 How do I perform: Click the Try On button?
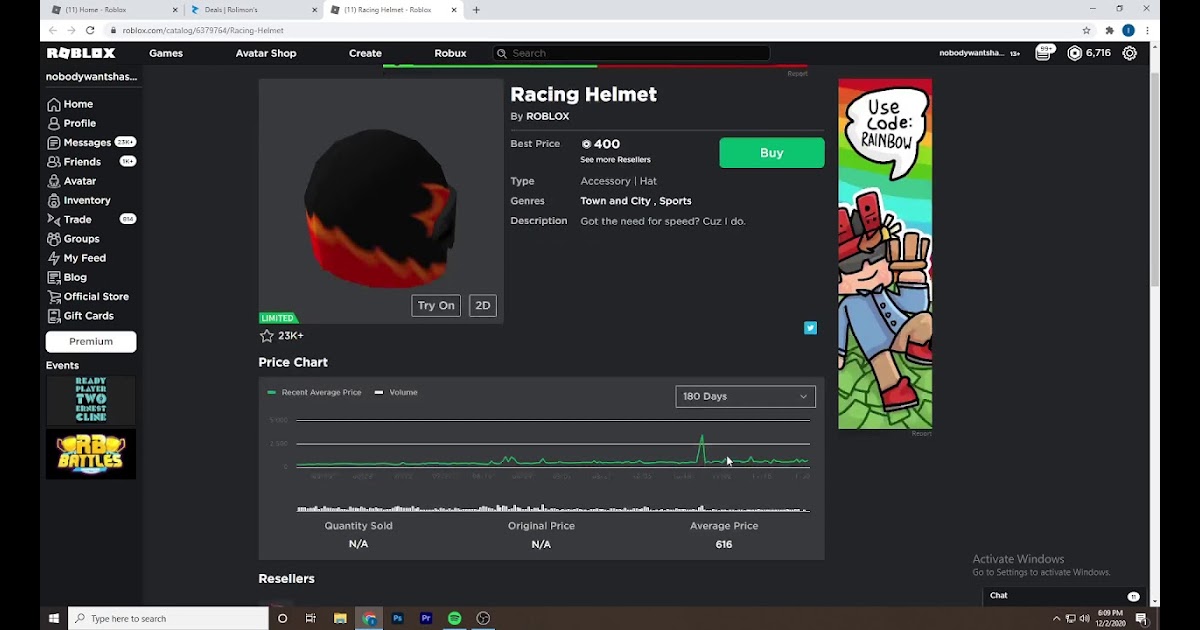tap(436, 306)
